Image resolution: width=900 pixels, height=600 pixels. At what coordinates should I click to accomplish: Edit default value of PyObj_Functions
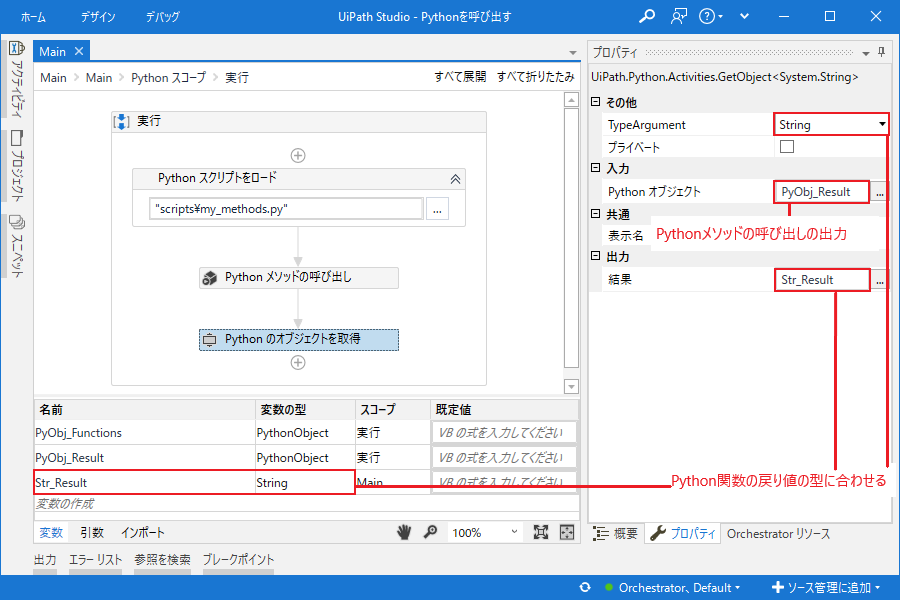[x=504, y=433]
